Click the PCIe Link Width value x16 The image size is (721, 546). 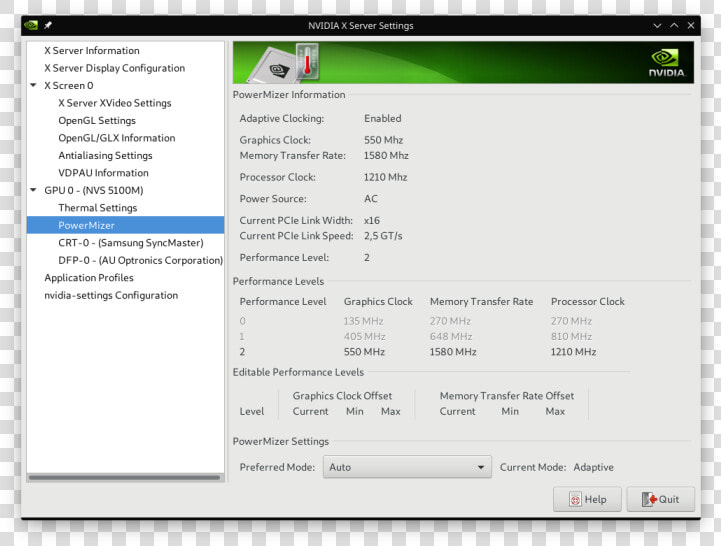click(x=372, y=220)
